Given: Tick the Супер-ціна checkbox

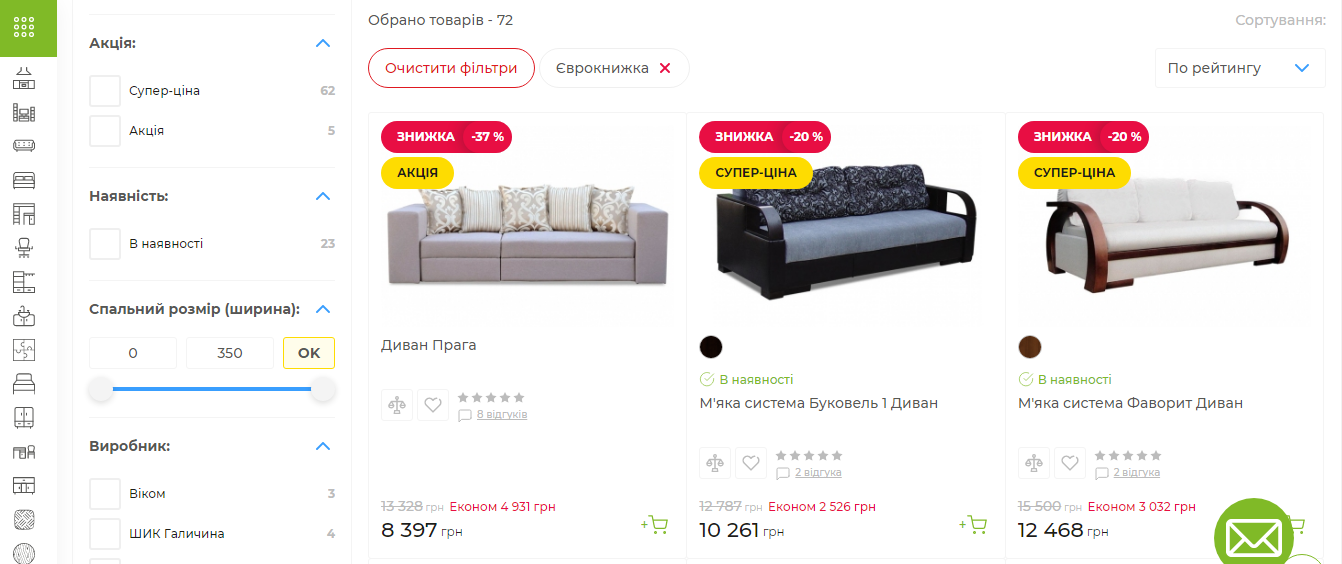Looking at the screenshot, I should tap(105, 91).
